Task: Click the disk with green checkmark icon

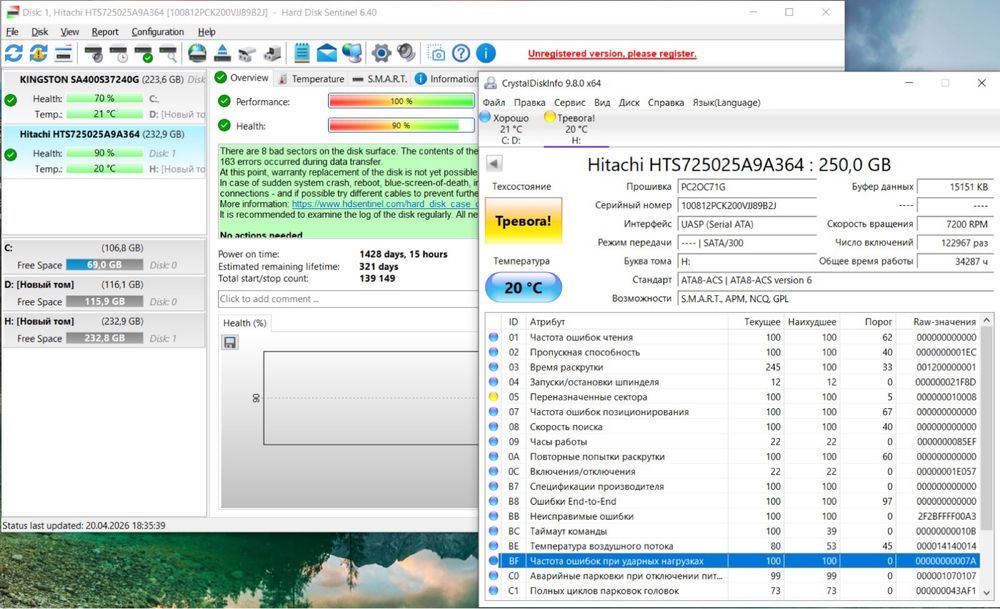Action: coord(143,54)
